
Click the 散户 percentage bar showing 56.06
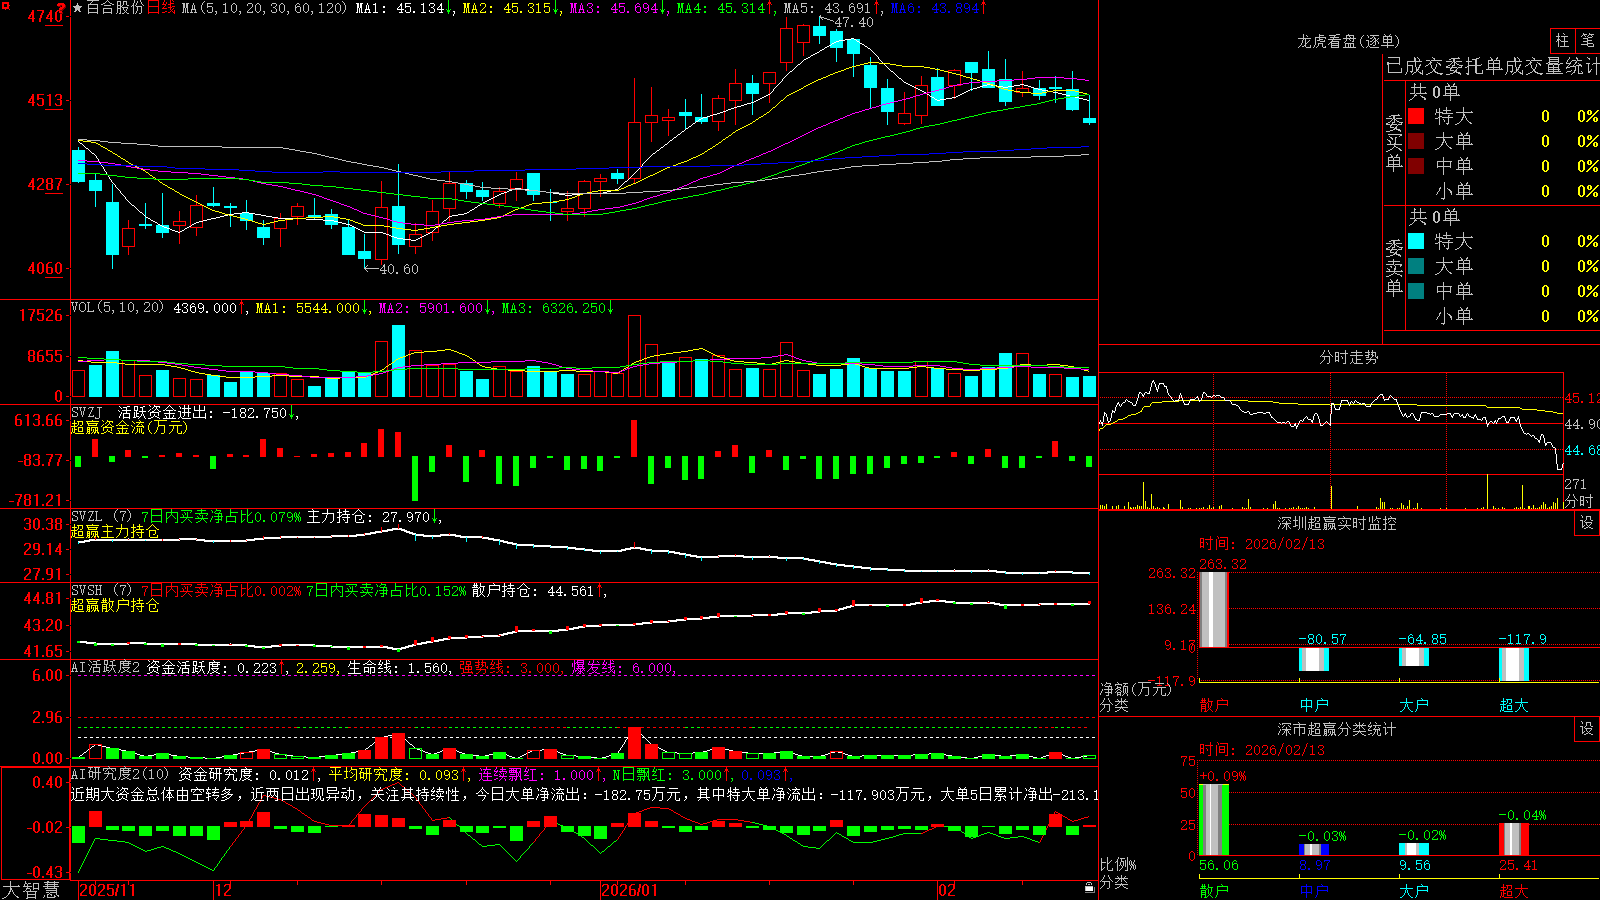pos(1214,820)
